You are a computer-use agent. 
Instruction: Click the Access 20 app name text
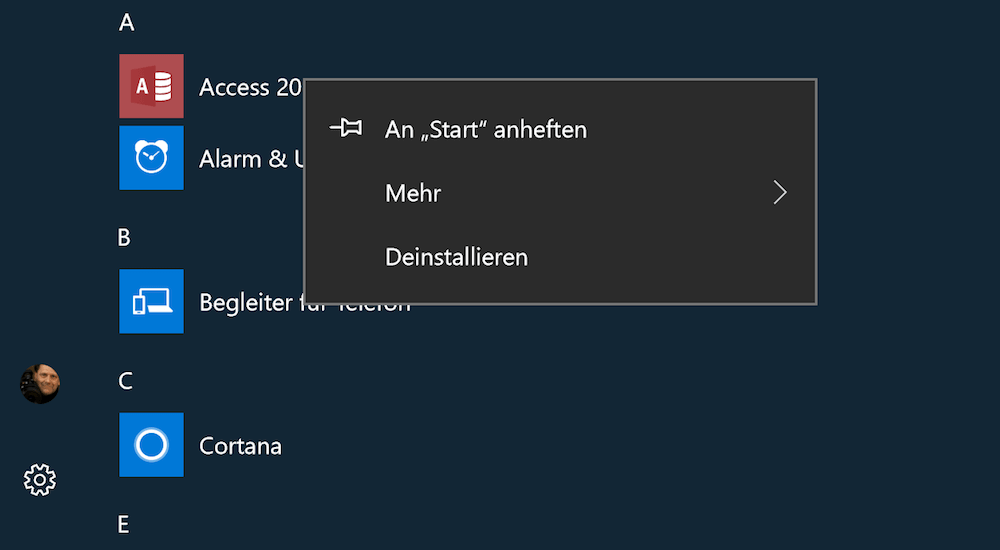[251, 87]
